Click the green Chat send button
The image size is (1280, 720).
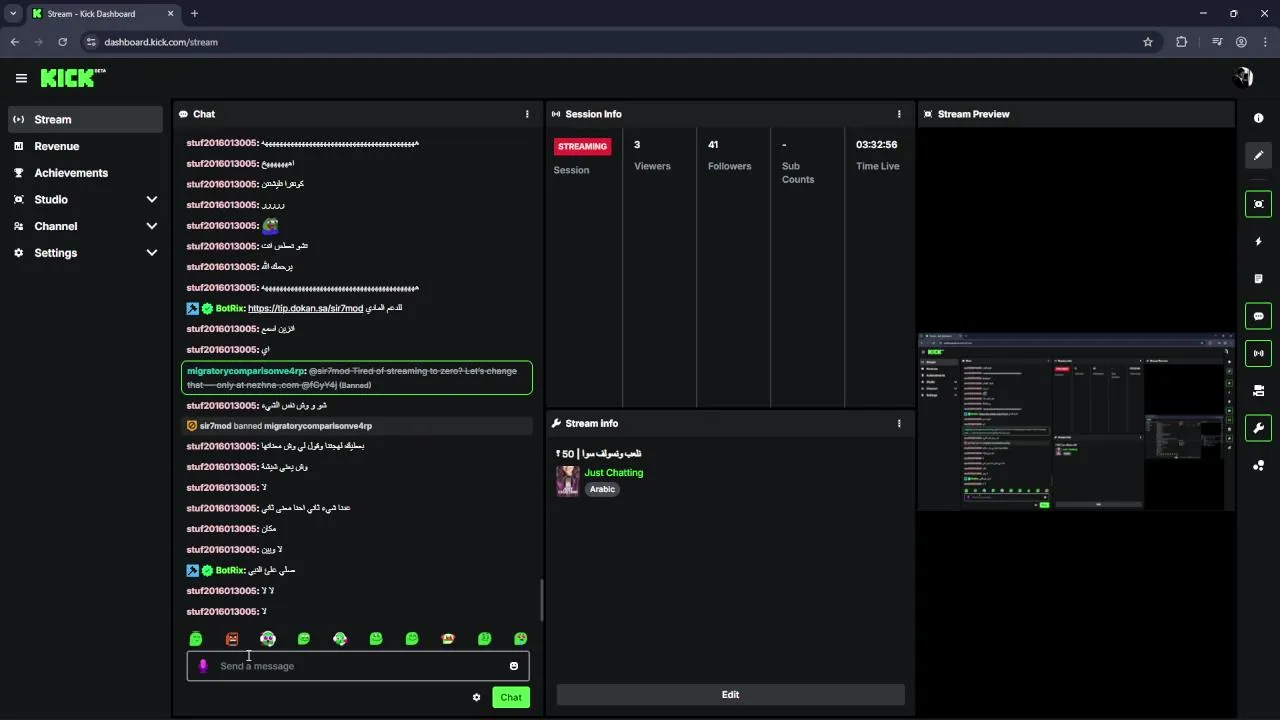[x=511, y=697]
